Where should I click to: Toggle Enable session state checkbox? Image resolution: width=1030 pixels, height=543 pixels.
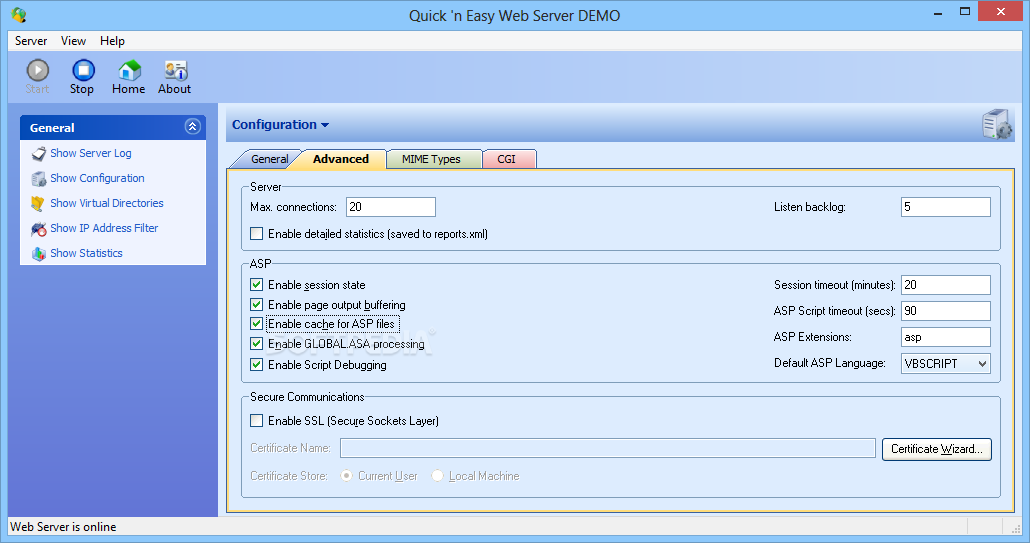point(257,285)
